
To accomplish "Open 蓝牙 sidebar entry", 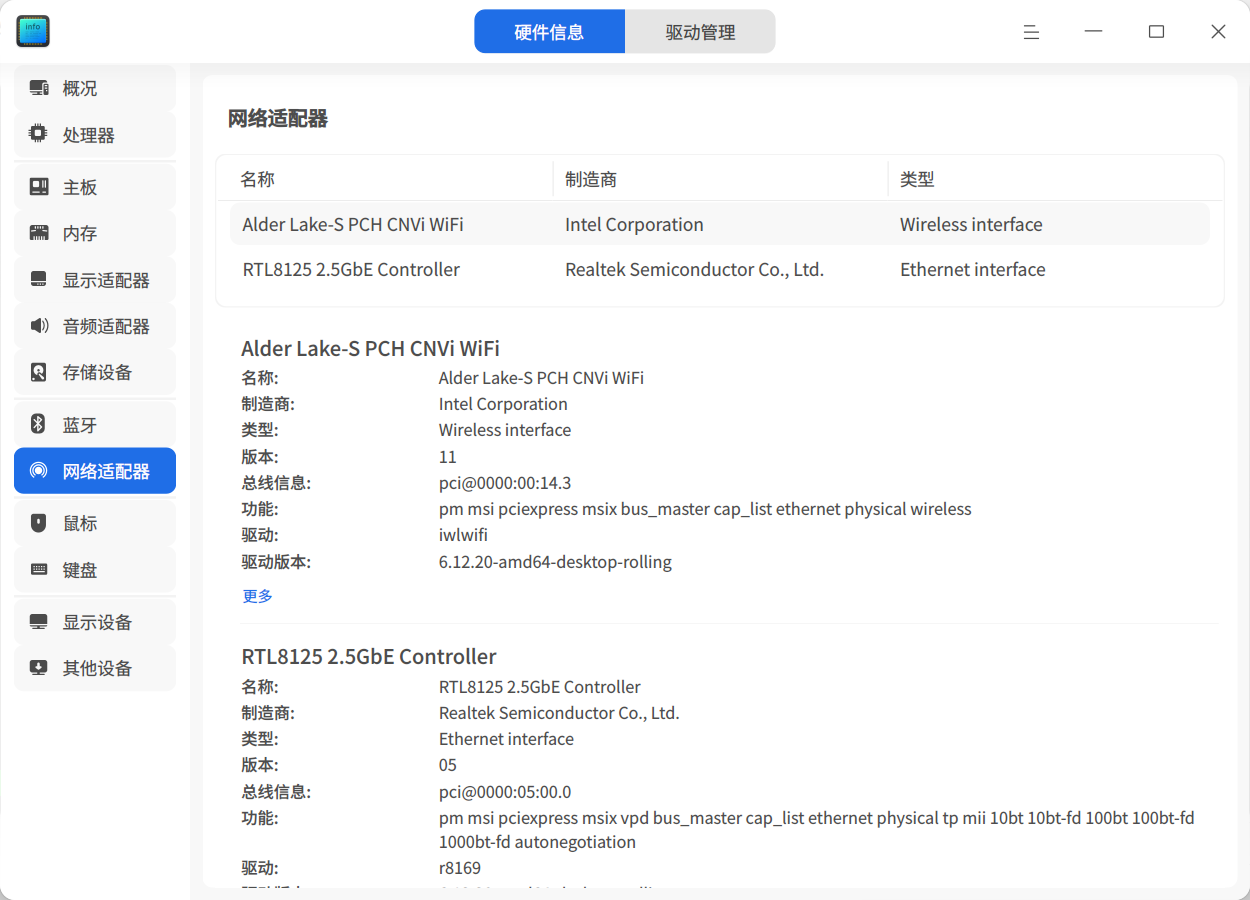I will pos(95,425).
